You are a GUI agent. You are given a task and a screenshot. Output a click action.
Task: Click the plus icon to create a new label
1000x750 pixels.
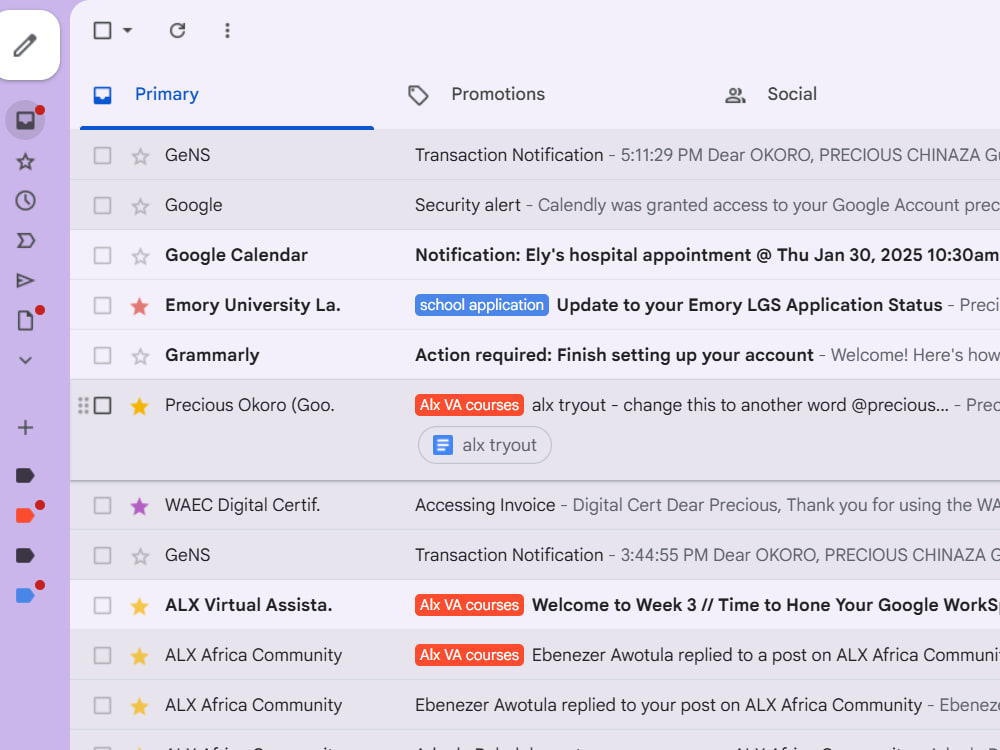26,427
